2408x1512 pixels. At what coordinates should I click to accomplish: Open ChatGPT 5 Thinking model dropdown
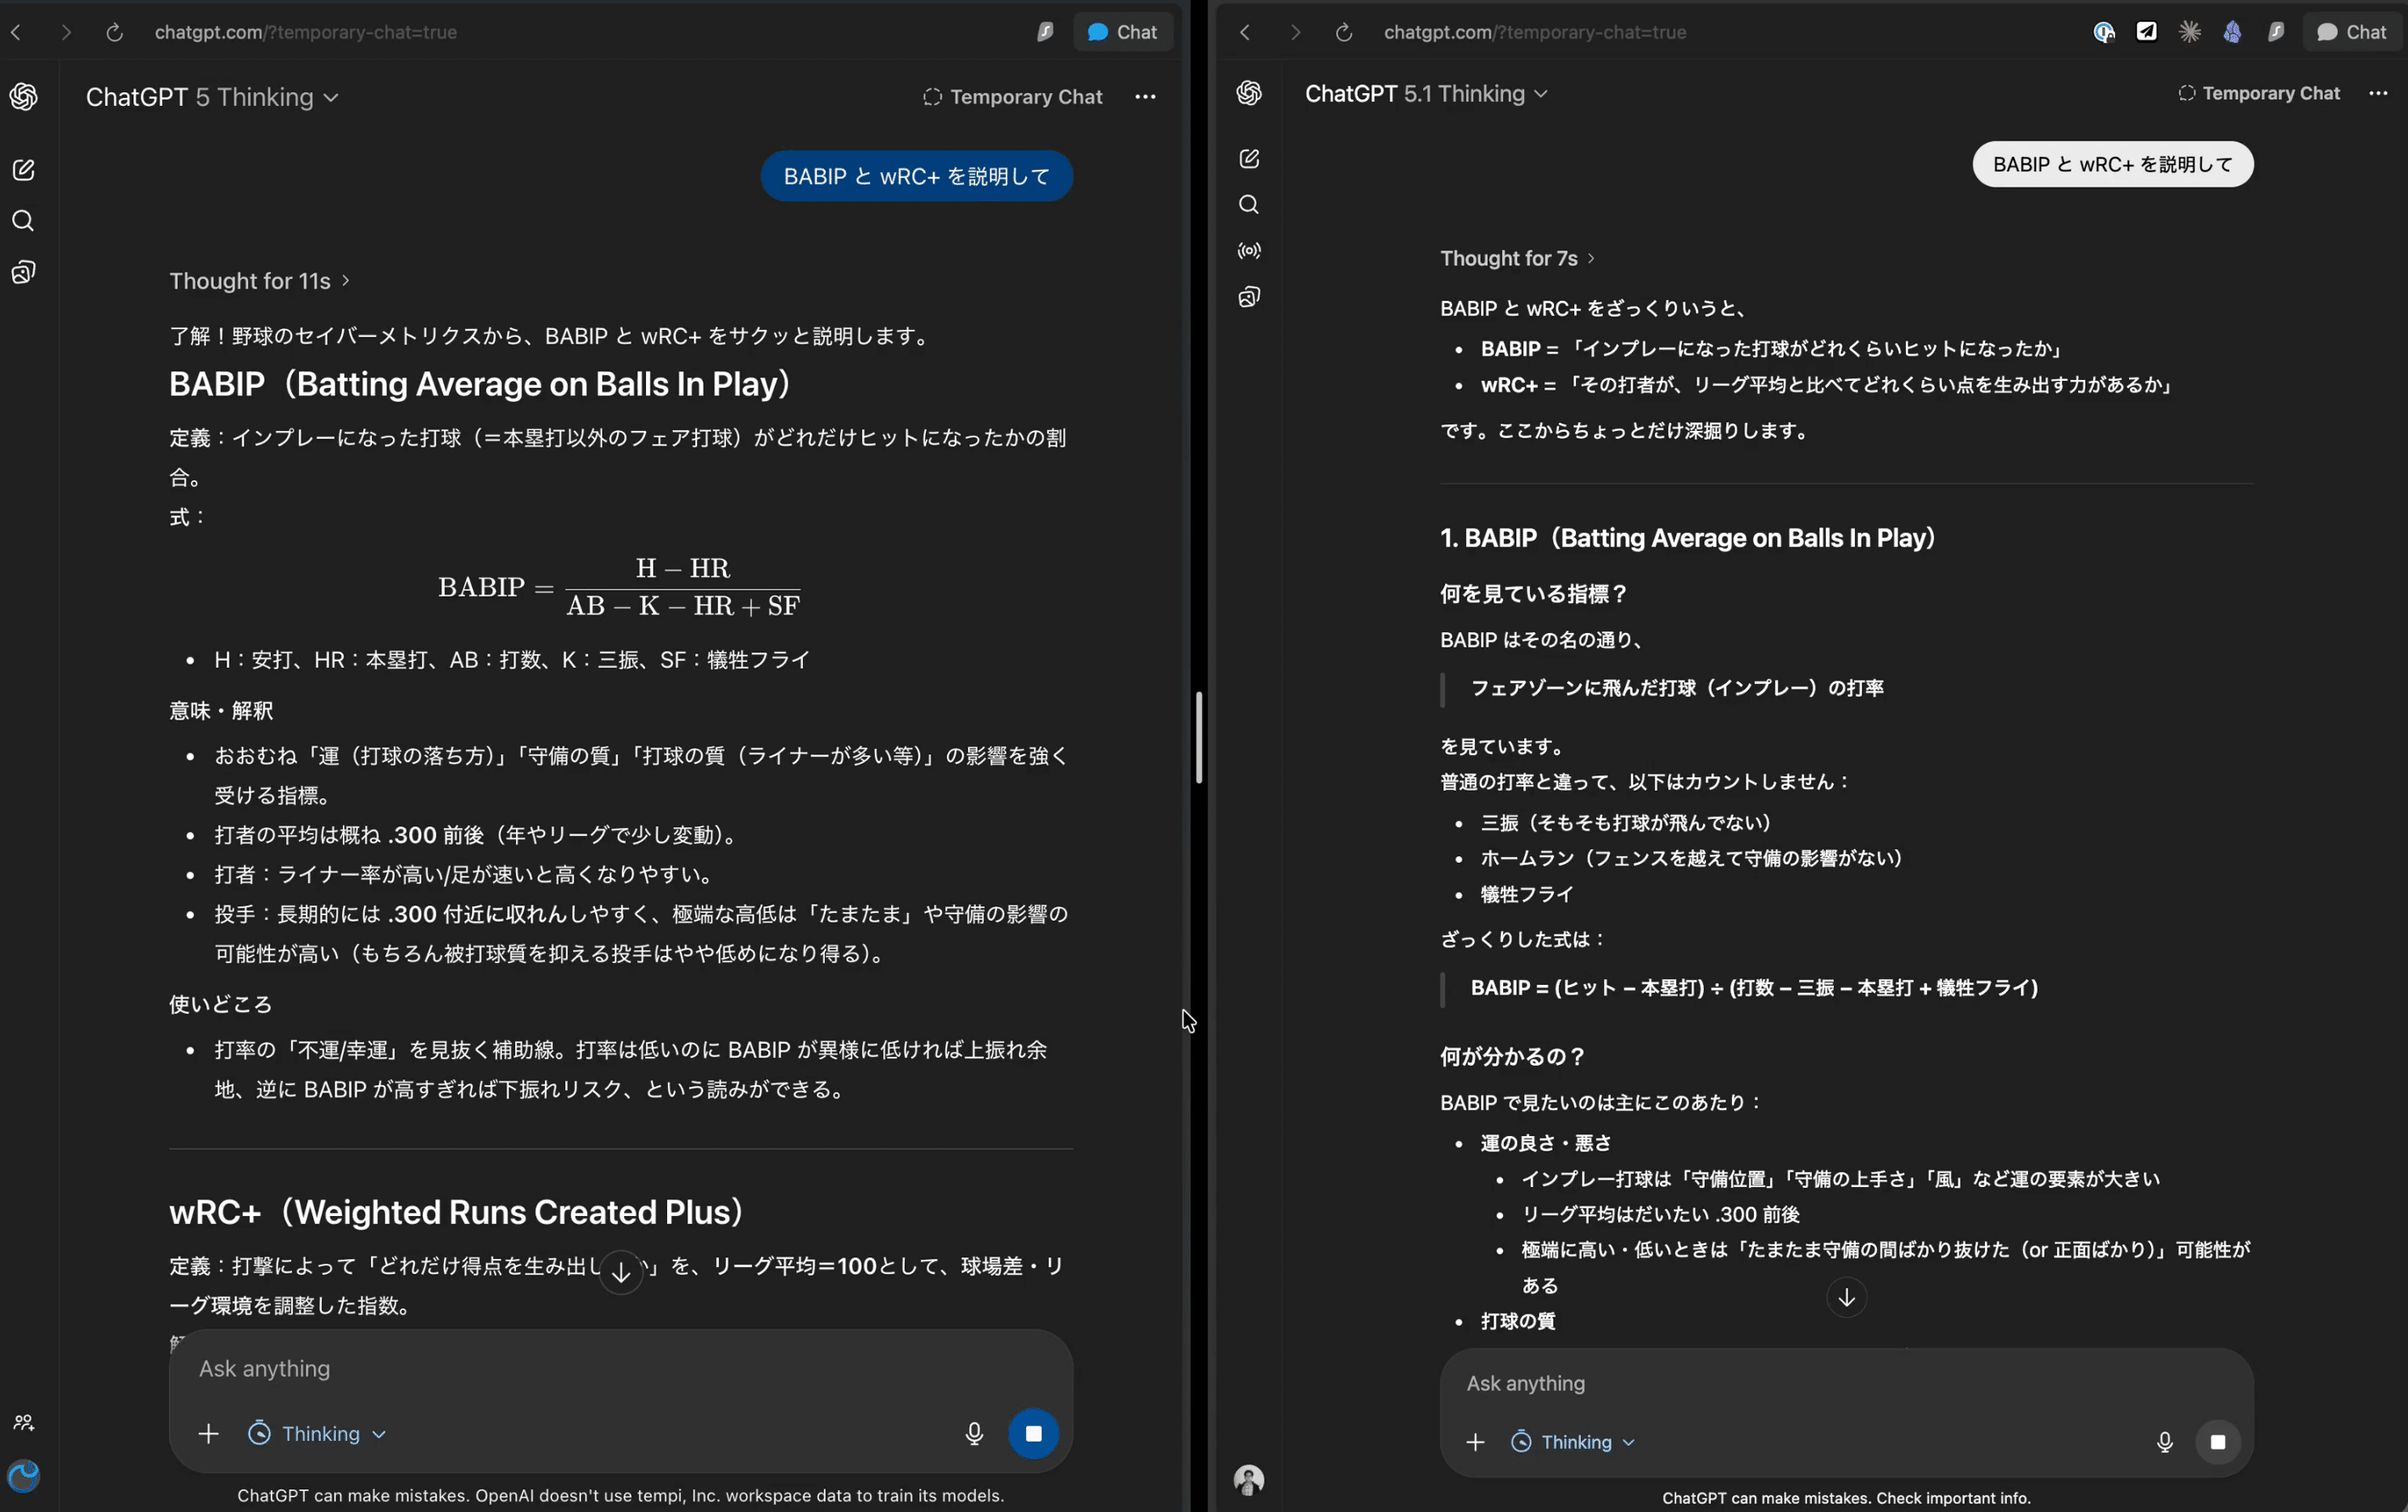212,97
